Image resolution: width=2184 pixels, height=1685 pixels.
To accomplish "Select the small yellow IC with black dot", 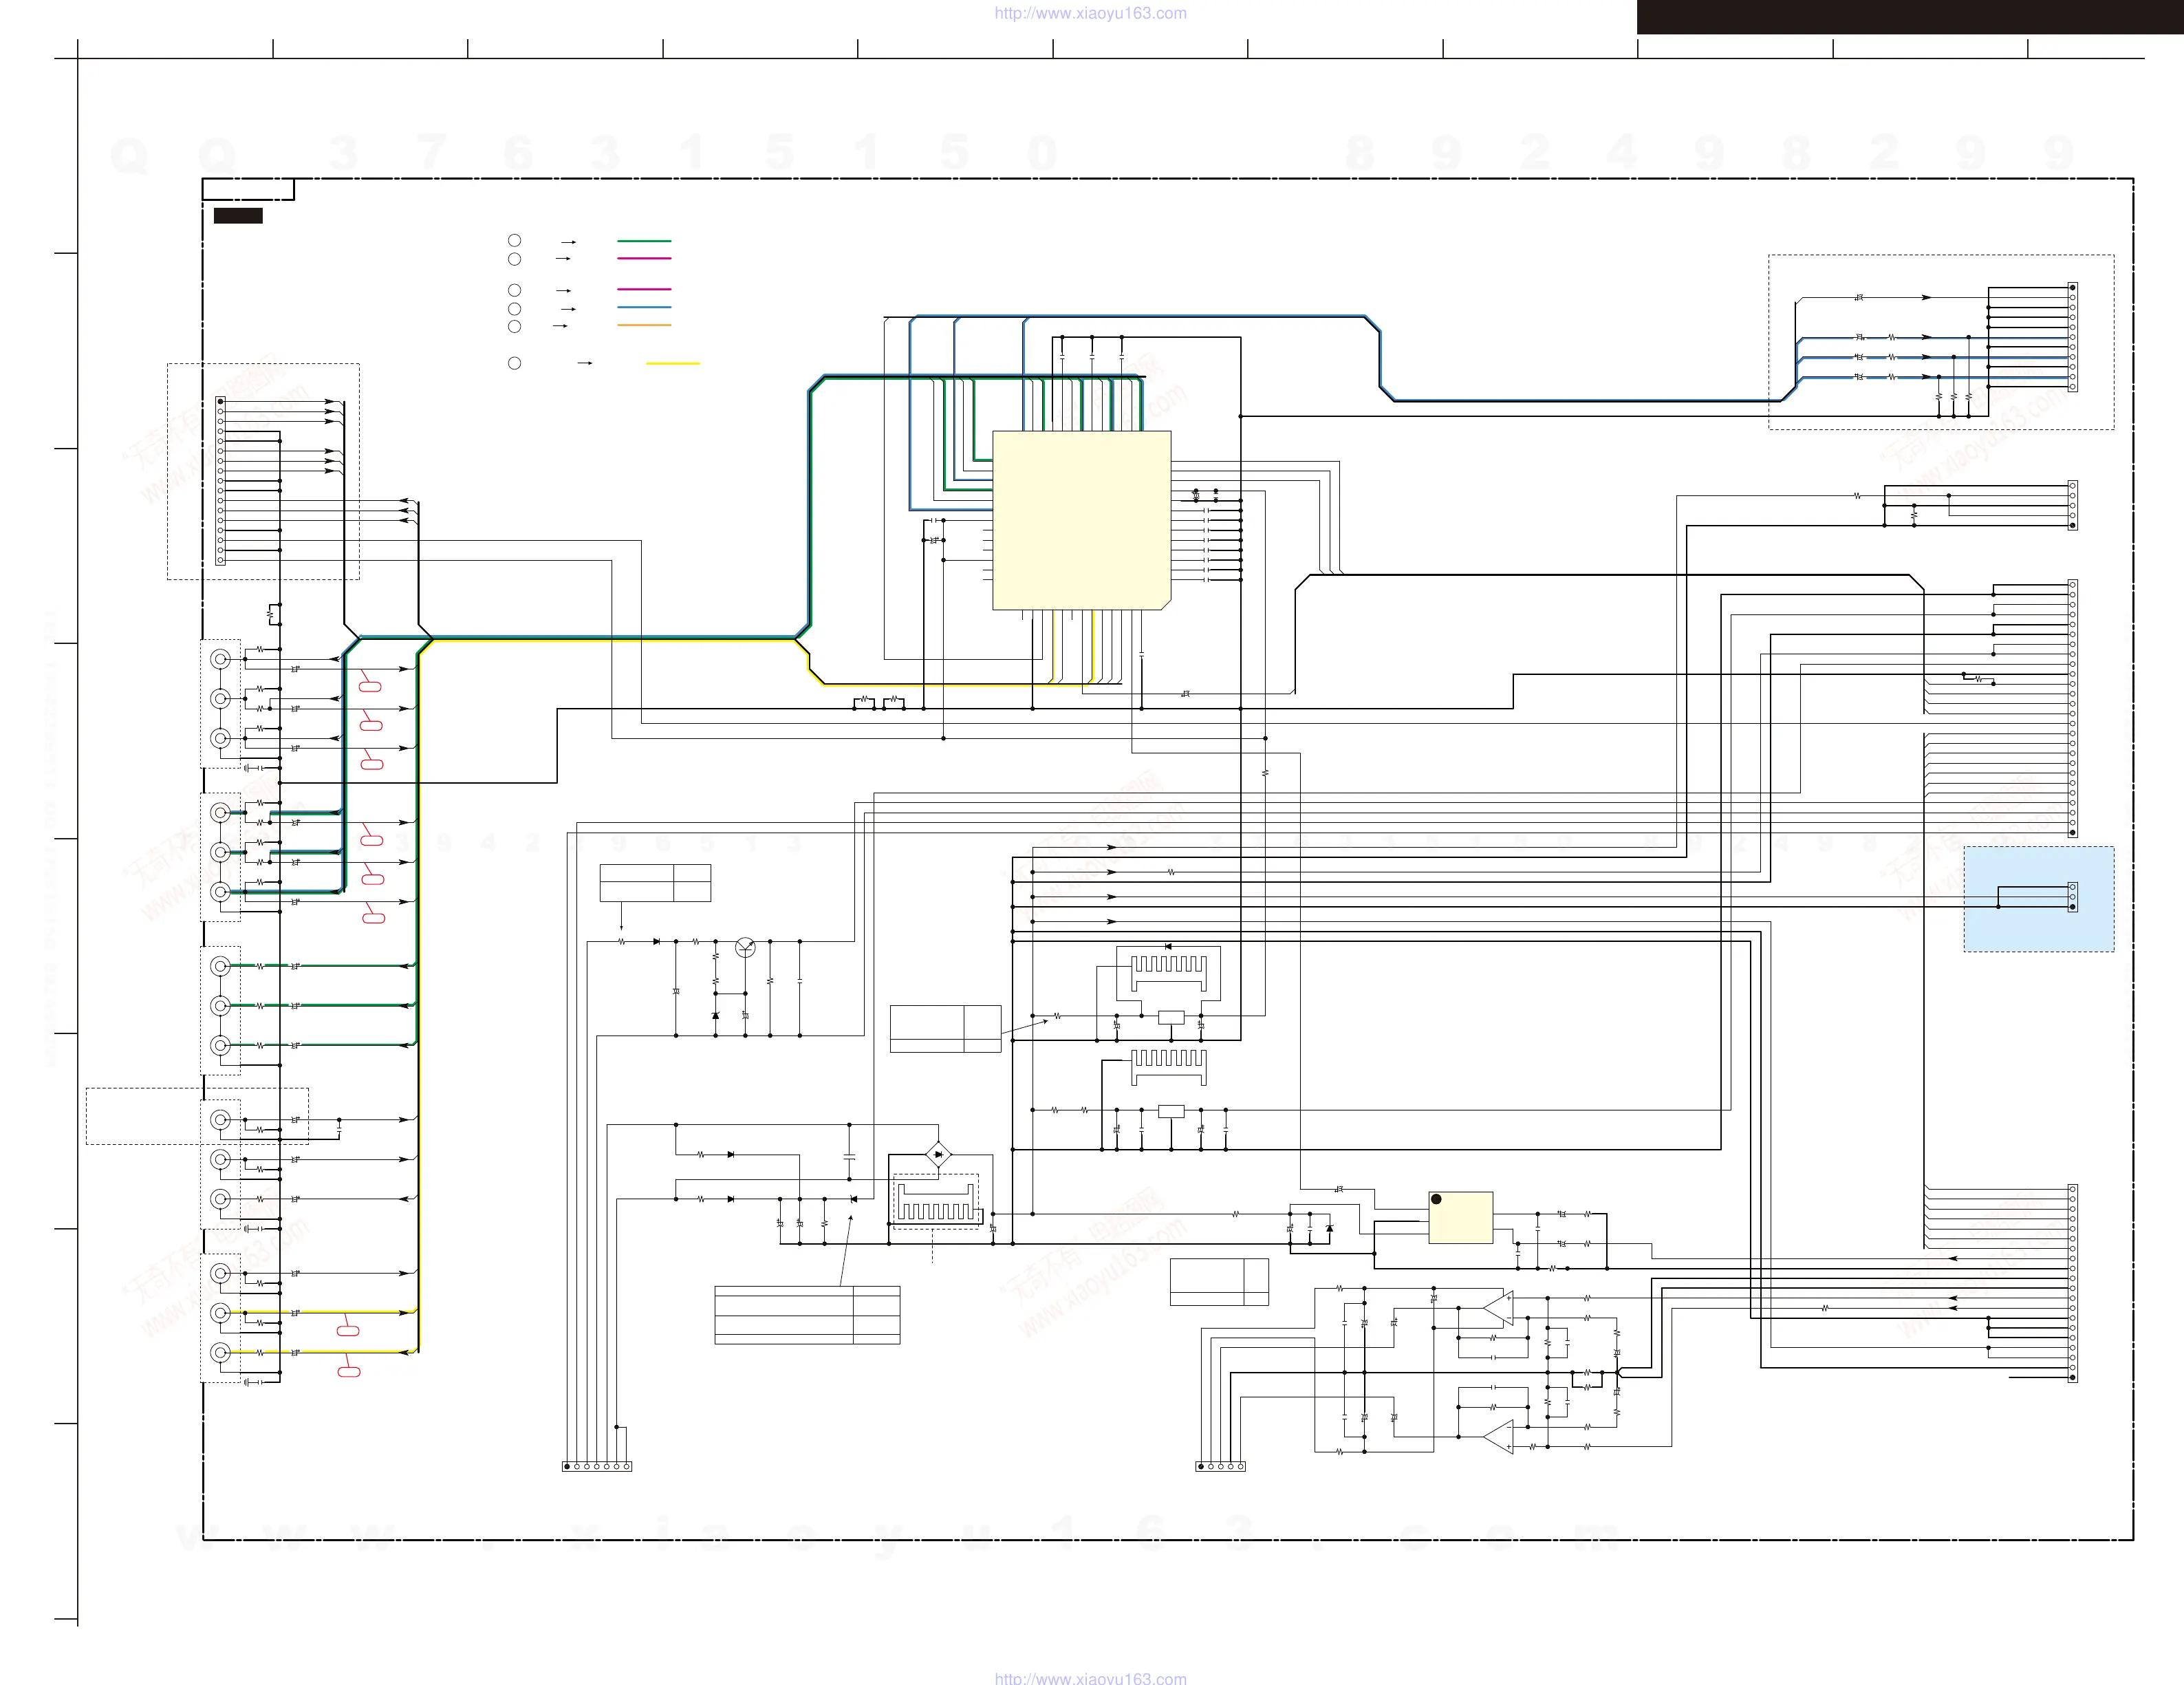I will (x=1460, y=1217).
